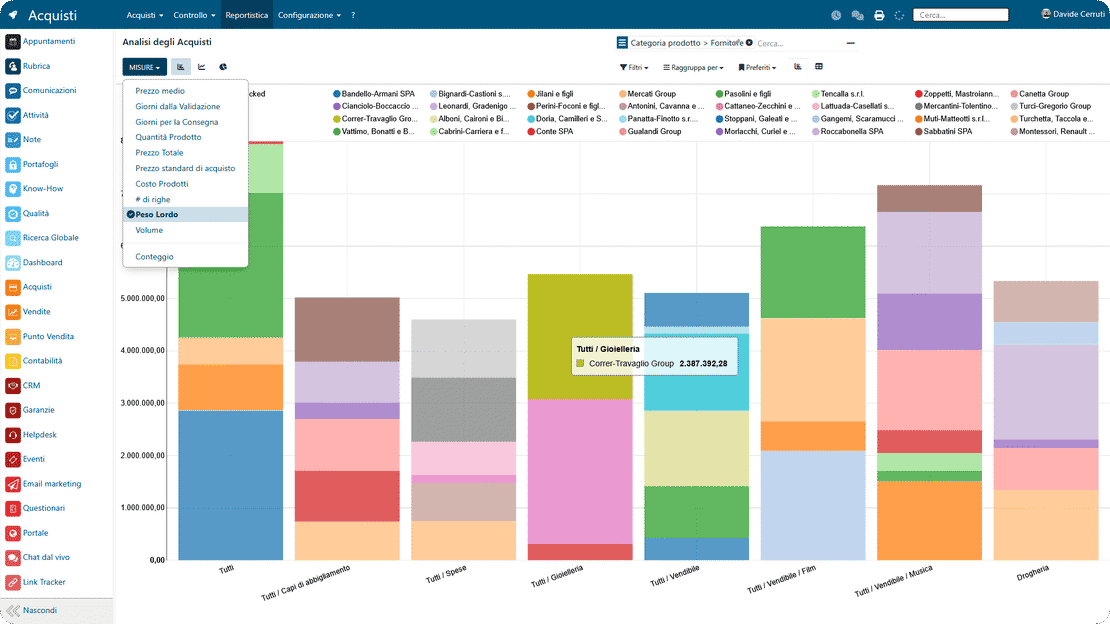Open the Email marketing sidebar link
Image resolution: width=1110 pixels, height=624 pixels.
[x=52, y=484]
